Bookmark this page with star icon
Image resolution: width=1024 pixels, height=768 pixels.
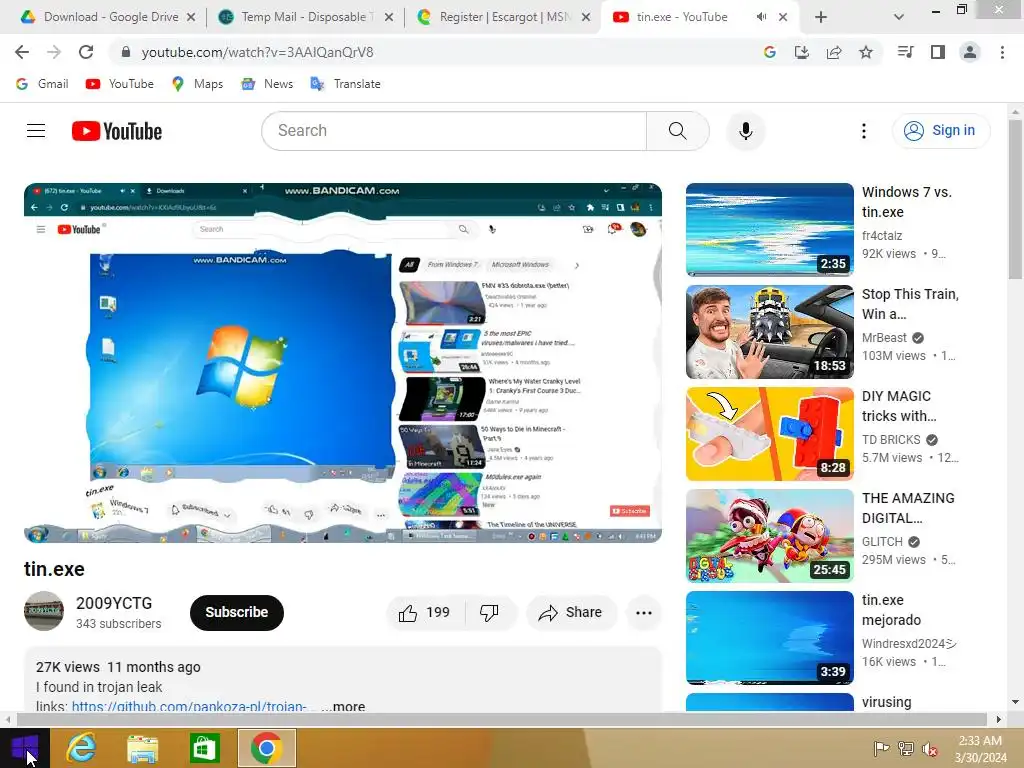click(865, 52)
